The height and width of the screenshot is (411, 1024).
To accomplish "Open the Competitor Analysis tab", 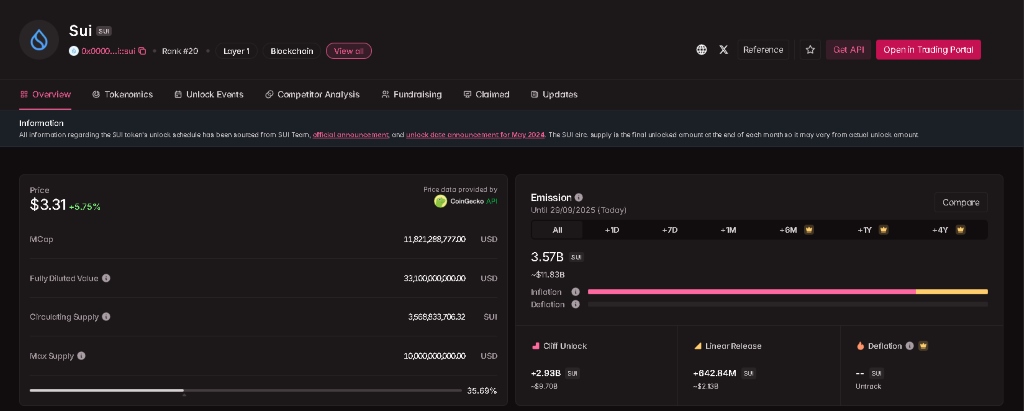I will (312, 94).
